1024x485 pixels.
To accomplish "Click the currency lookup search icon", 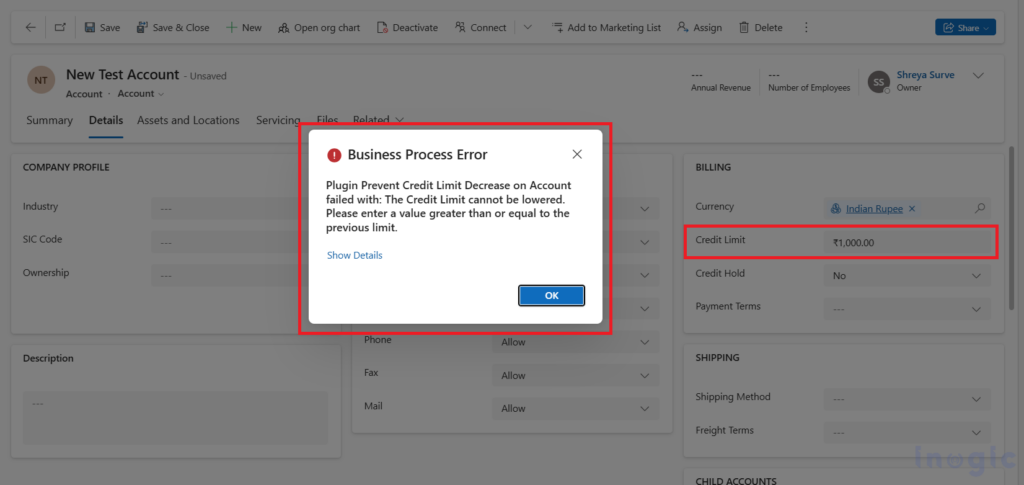I will [980, 209].
